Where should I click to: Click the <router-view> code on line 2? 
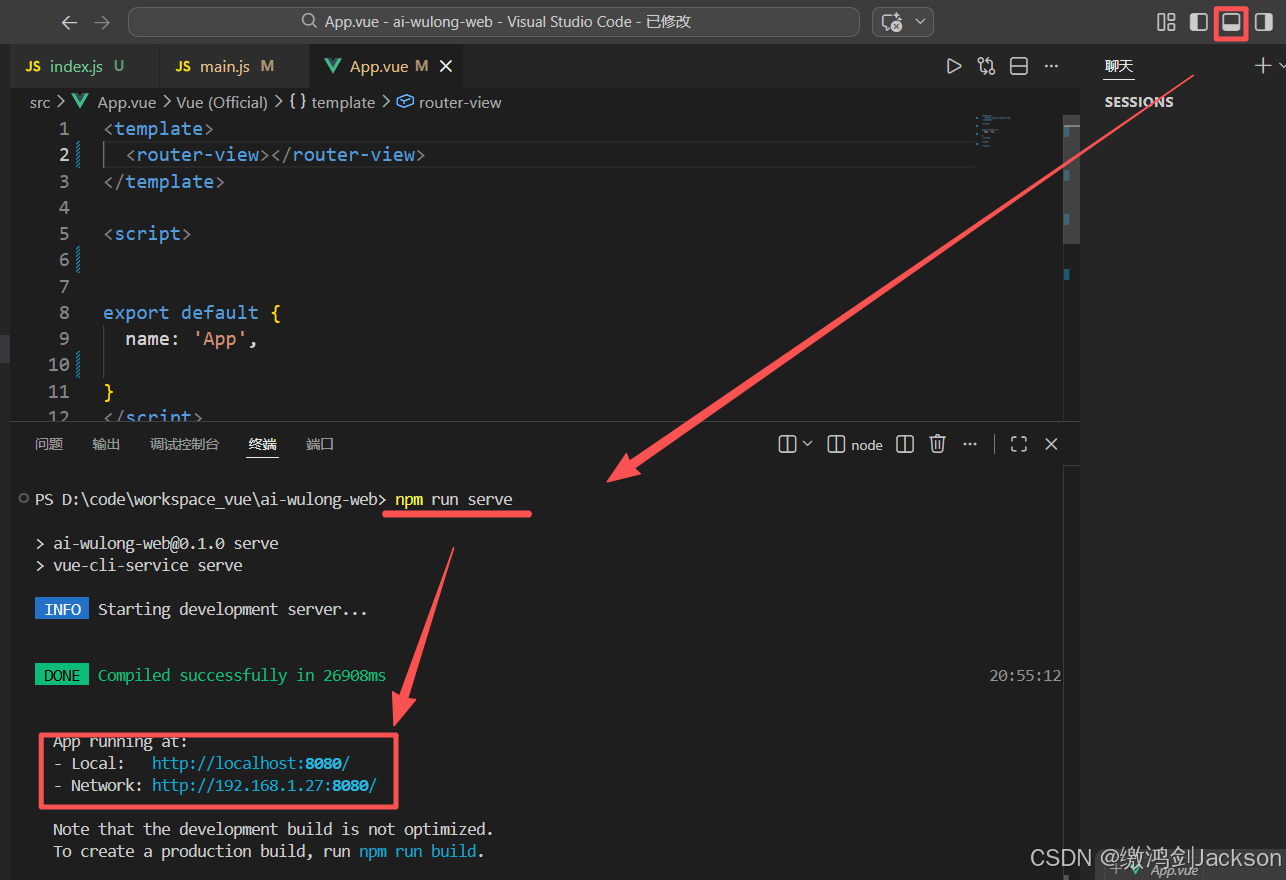(276, 155)
